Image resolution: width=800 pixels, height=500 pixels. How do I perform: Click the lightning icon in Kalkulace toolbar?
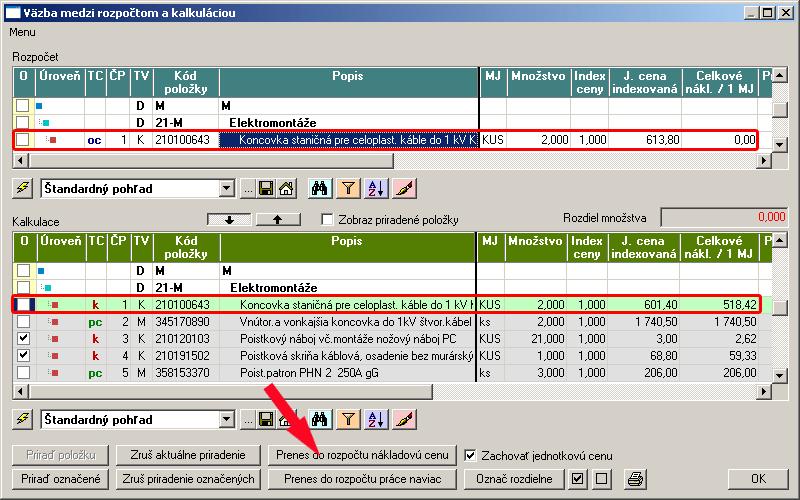(x=23, y=419)
